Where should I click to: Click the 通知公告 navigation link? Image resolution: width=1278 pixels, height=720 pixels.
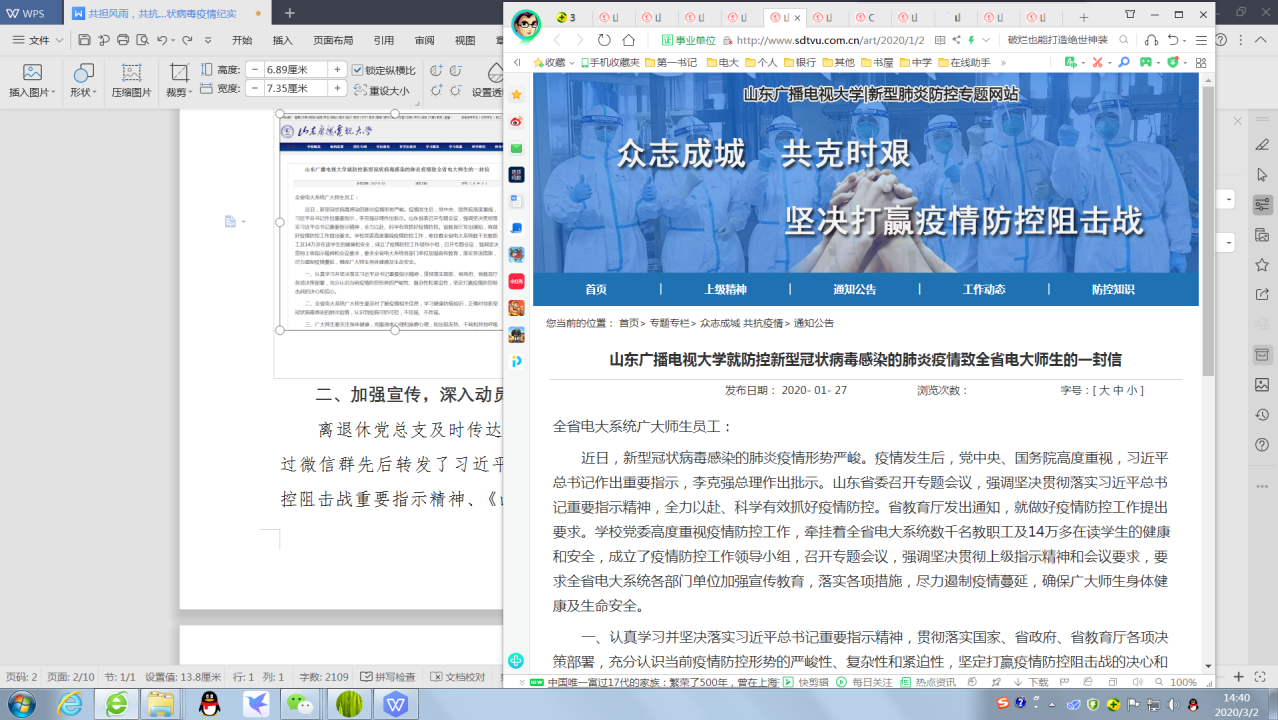(x=854, y=289)
